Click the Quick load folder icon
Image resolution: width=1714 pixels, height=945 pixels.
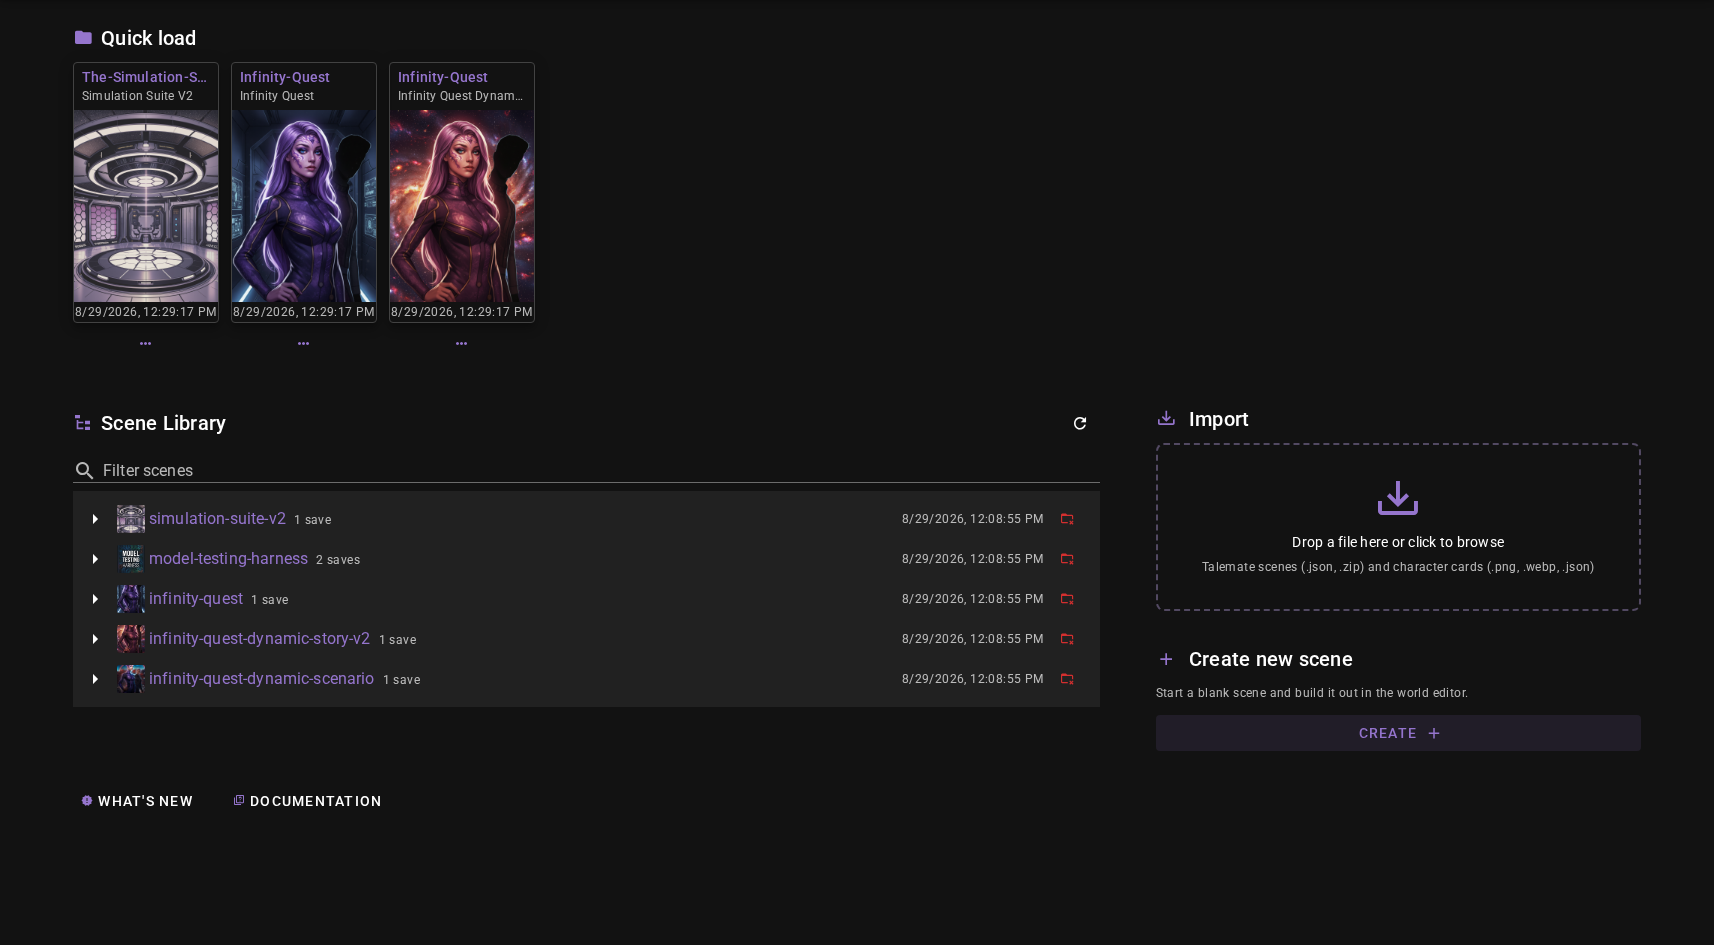pyautogui.click(x=83, y=37)
